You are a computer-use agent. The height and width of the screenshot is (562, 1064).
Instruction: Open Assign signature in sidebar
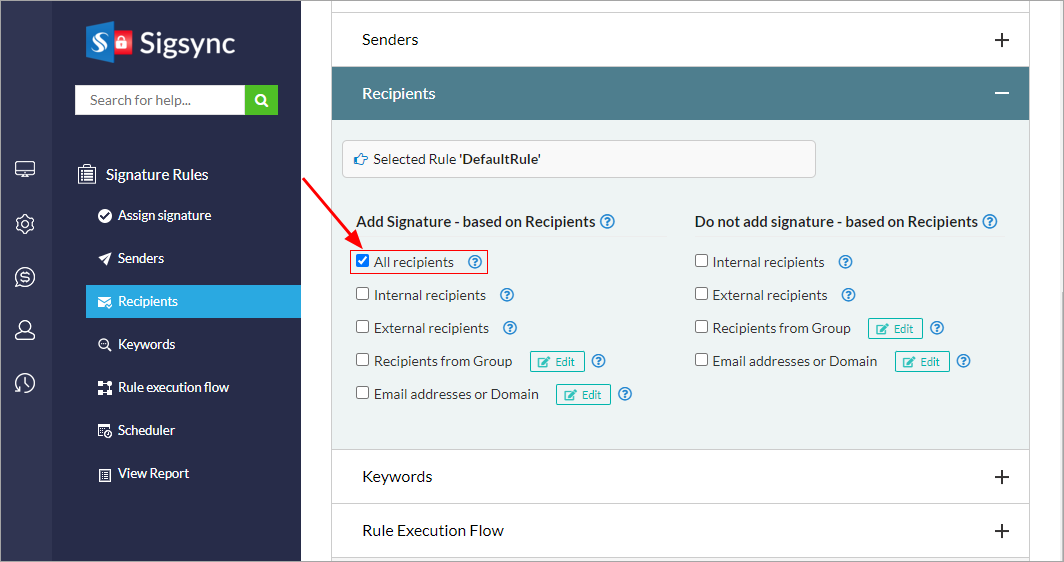[164, 216]
